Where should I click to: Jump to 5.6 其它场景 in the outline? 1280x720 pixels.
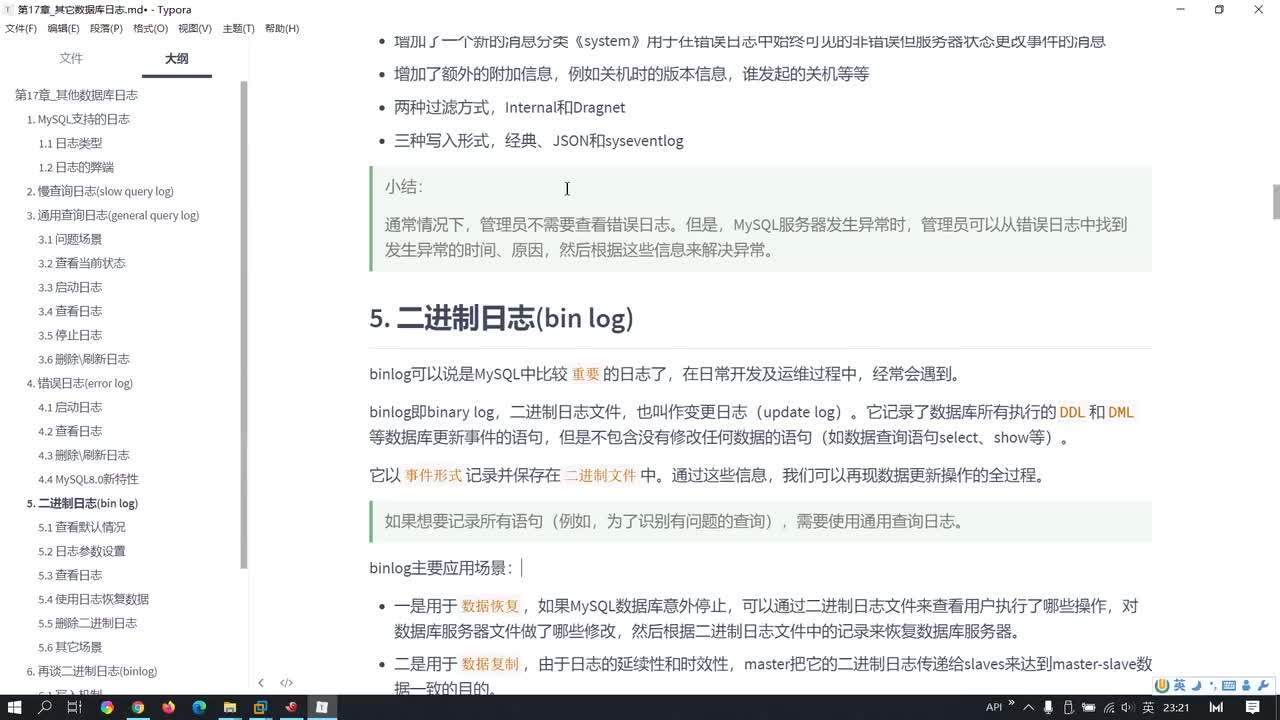pyautogui.click(x=70, y=647)
